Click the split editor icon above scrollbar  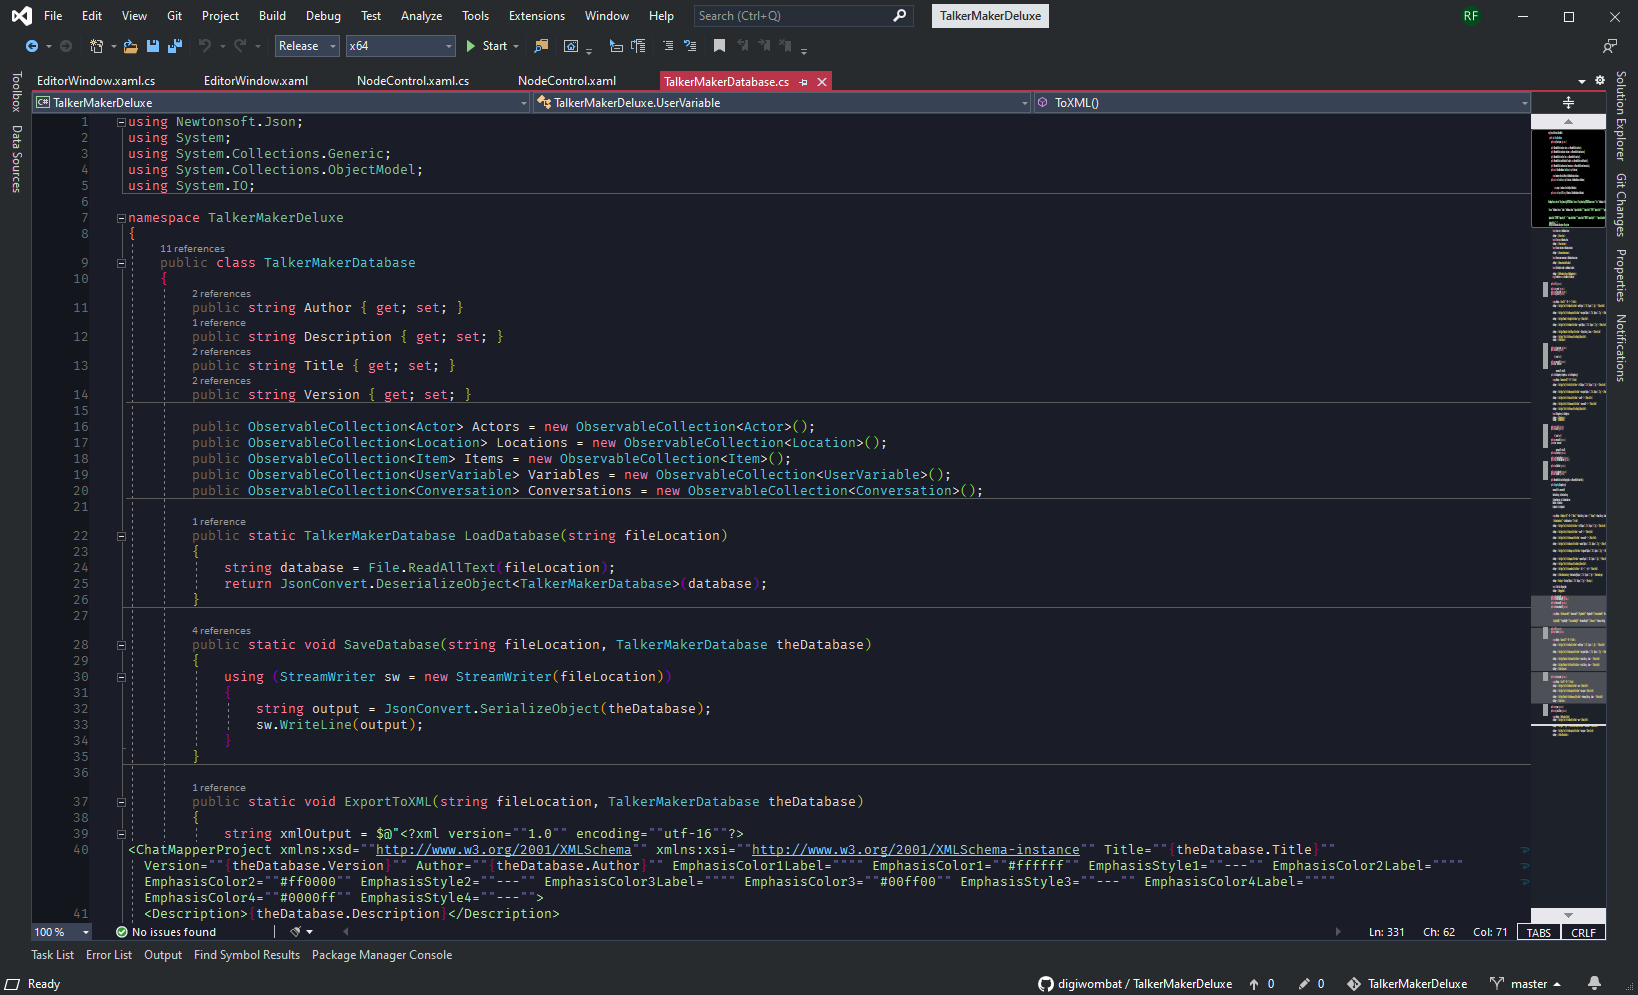(1568, 103)
